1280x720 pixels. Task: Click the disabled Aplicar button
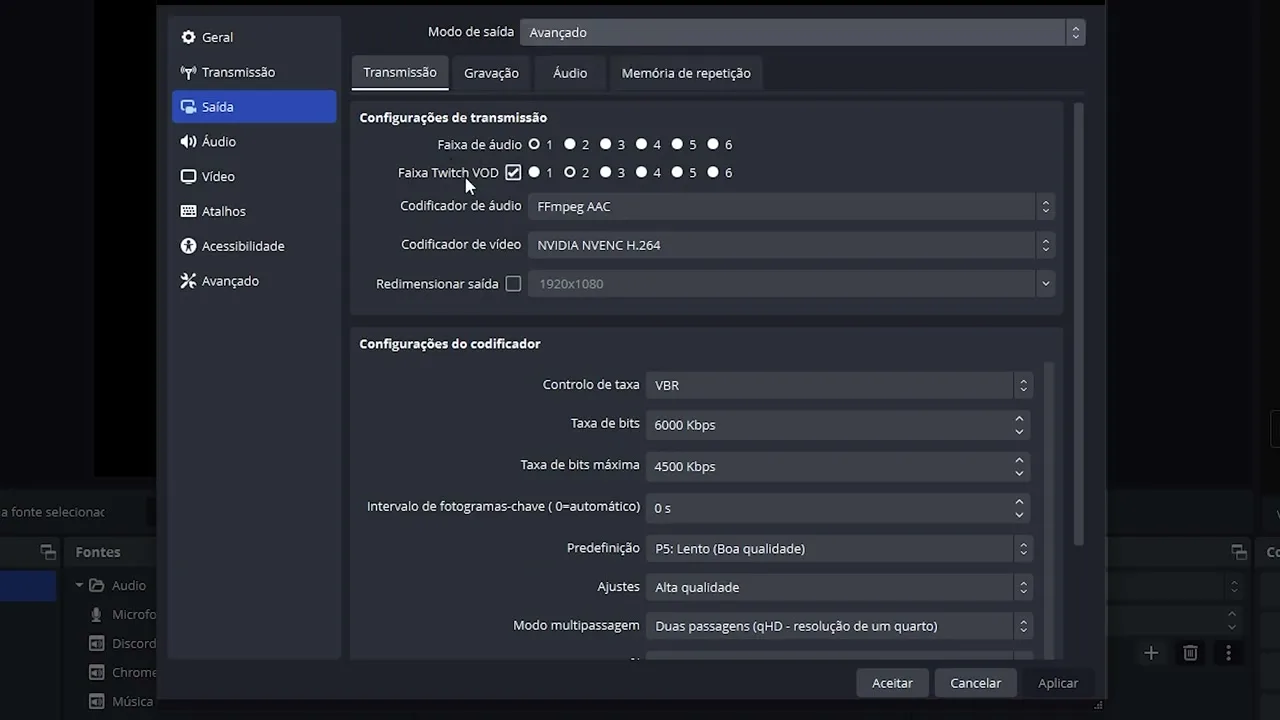point(1058,683)
